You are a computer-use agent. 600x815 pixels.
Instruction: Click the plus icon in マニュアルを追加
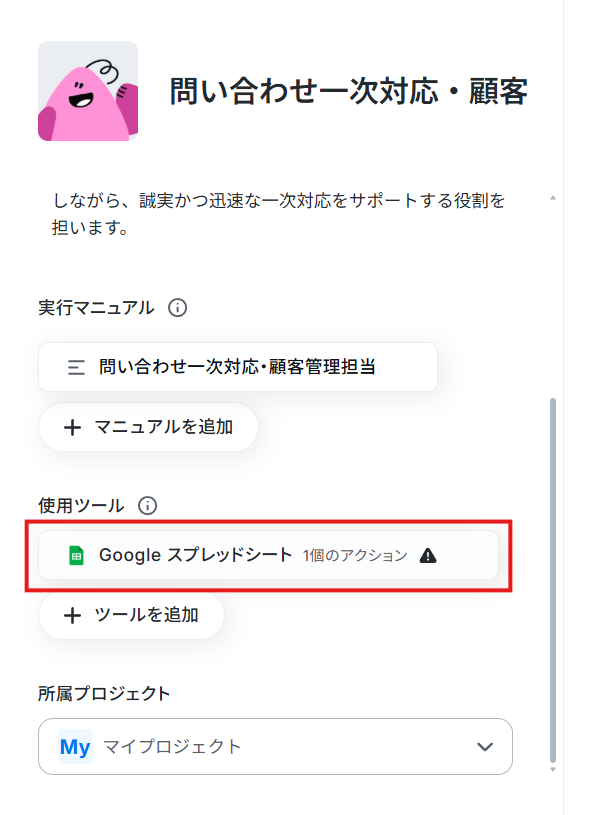point(72,427)
